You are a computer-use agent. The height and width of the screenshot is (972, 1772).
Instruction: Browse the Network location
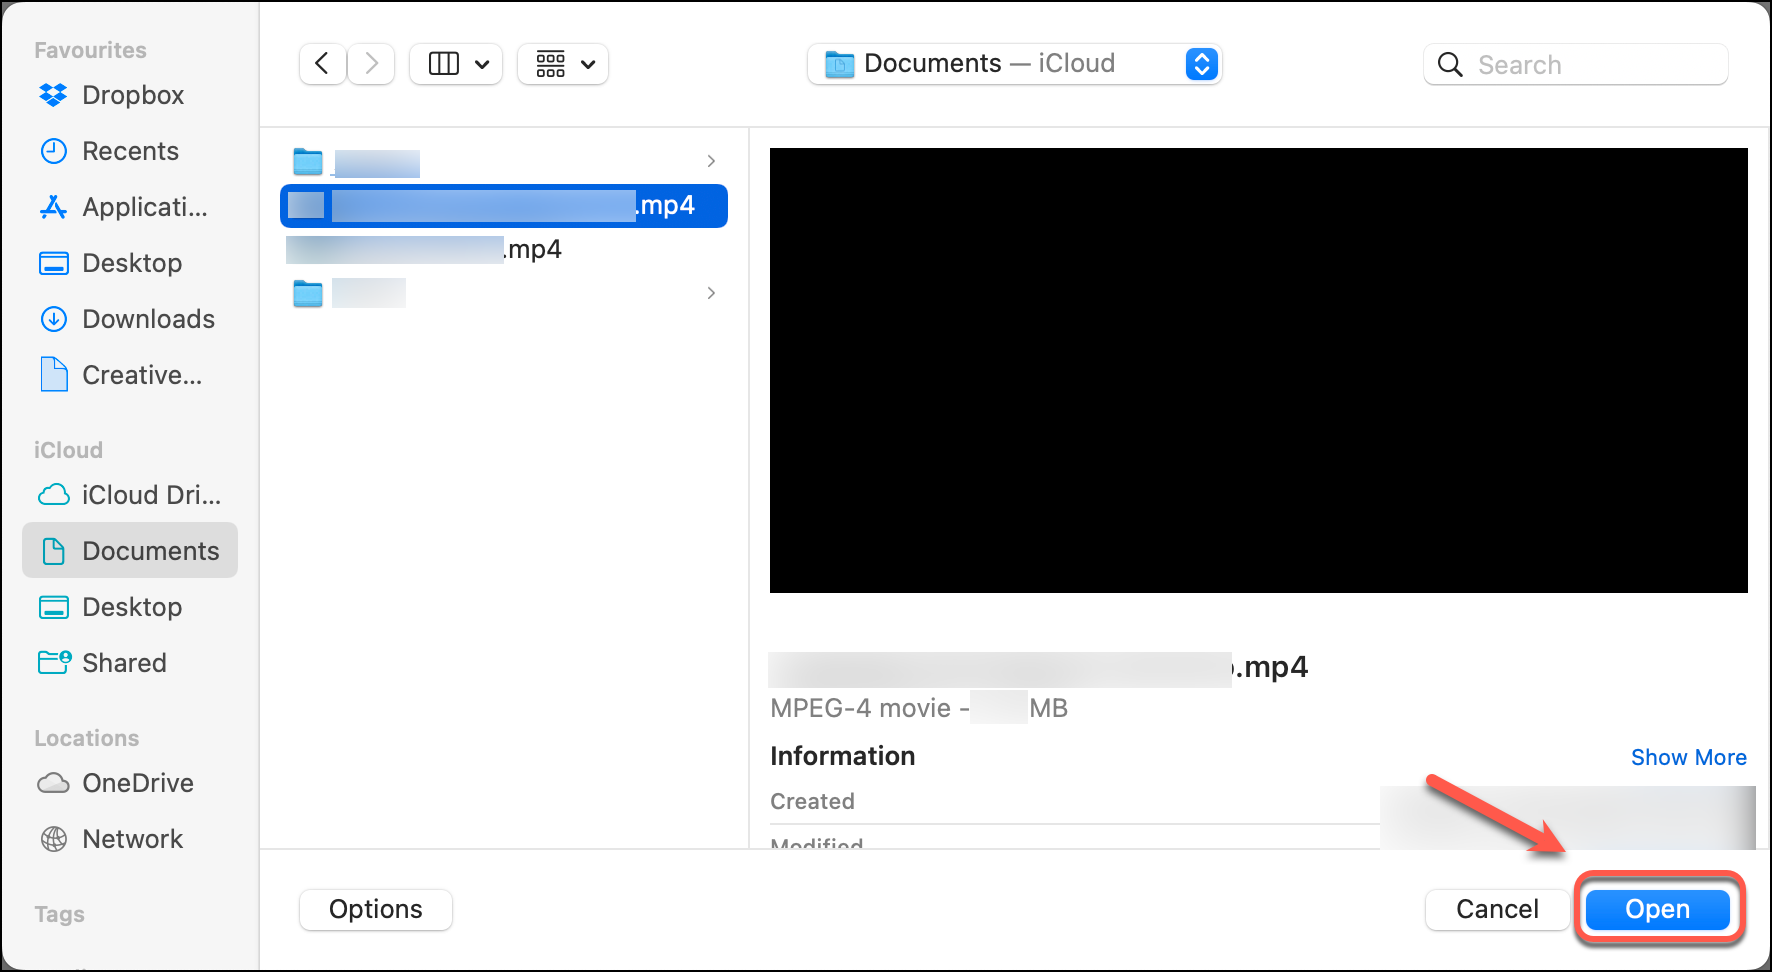(131, 839)
